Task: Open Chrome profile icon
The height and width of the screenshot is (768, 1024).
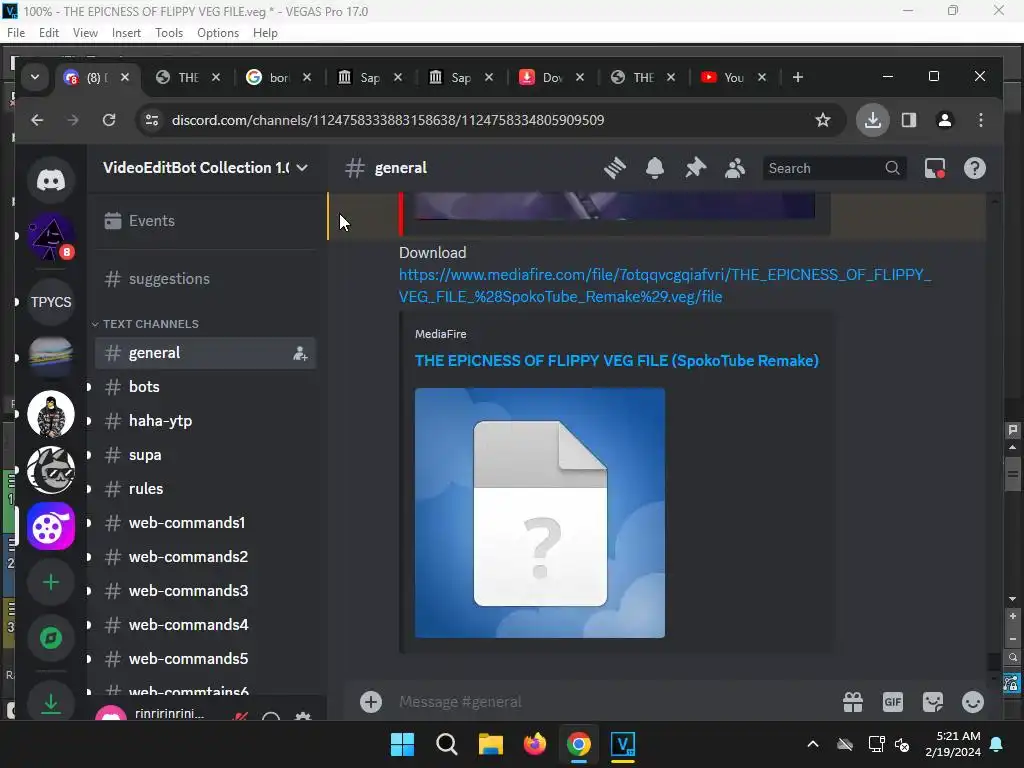Action: (x=944, y=120)
